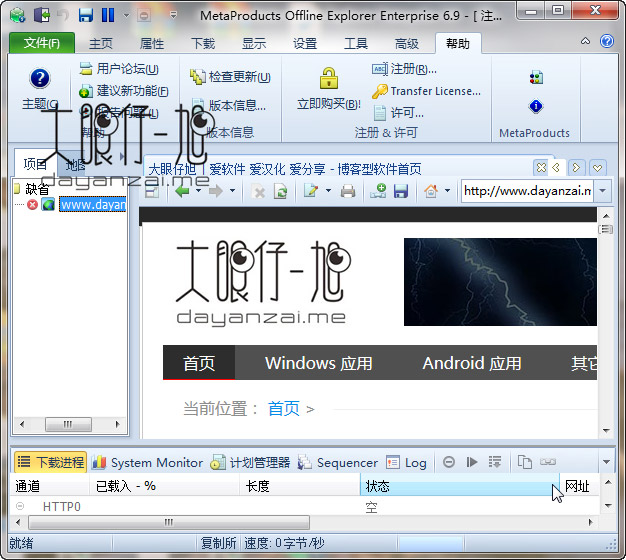Open the Log tab
This screenshot has height=560, width=626.
[406, 463]
